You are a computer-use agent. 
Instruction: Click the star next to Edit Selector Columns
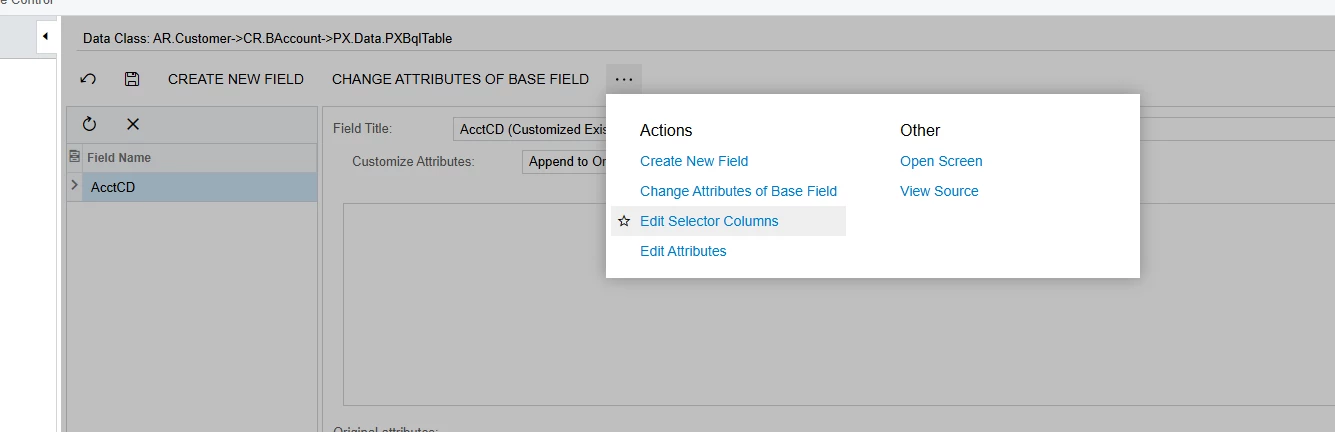624,221
